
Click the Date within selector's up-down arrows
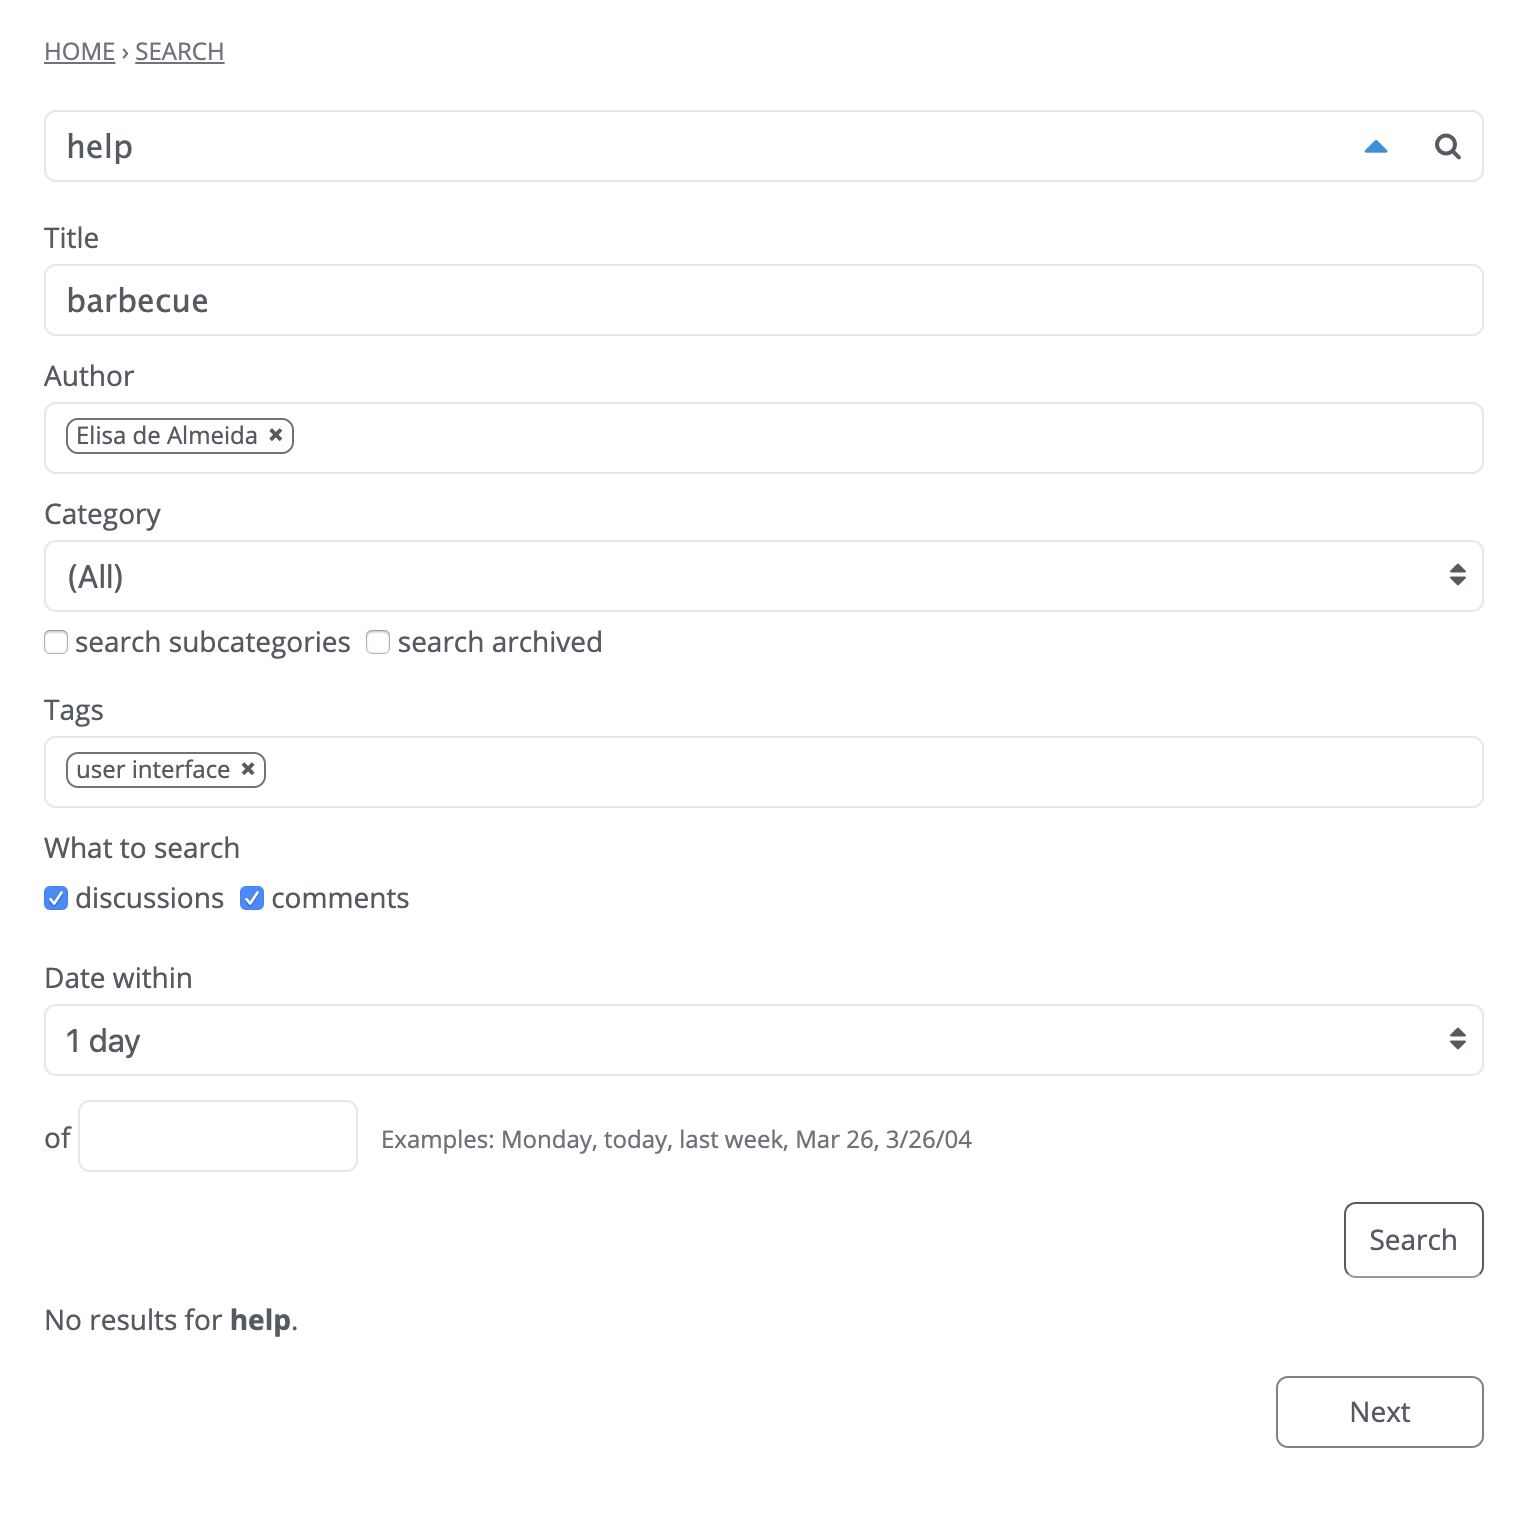click(1456, 1040)
